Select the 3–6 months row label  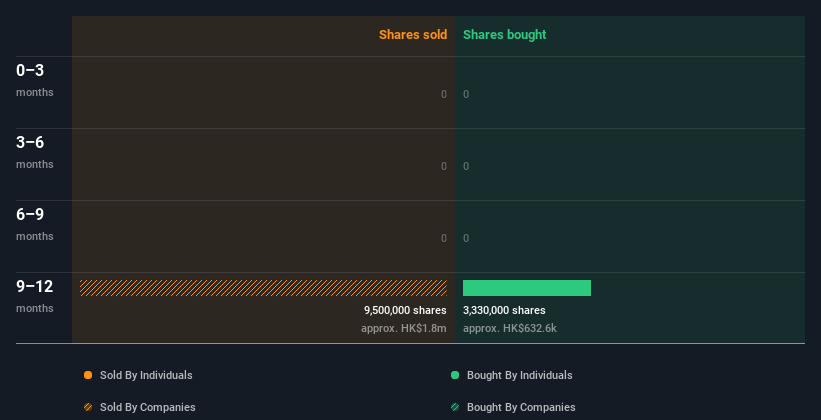[x=35, y=152]
